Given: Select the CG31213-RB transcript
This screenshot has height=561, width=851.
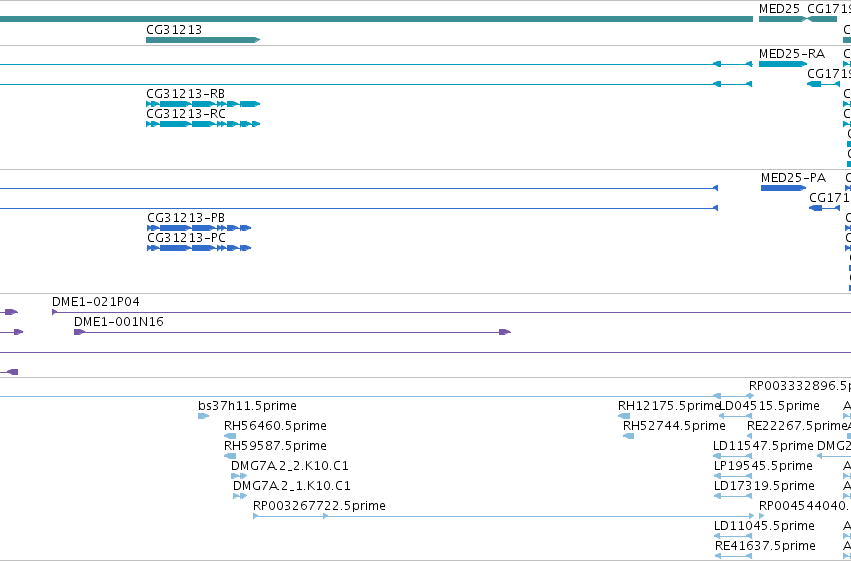Looking at the screenshot, I should [203, 104].
